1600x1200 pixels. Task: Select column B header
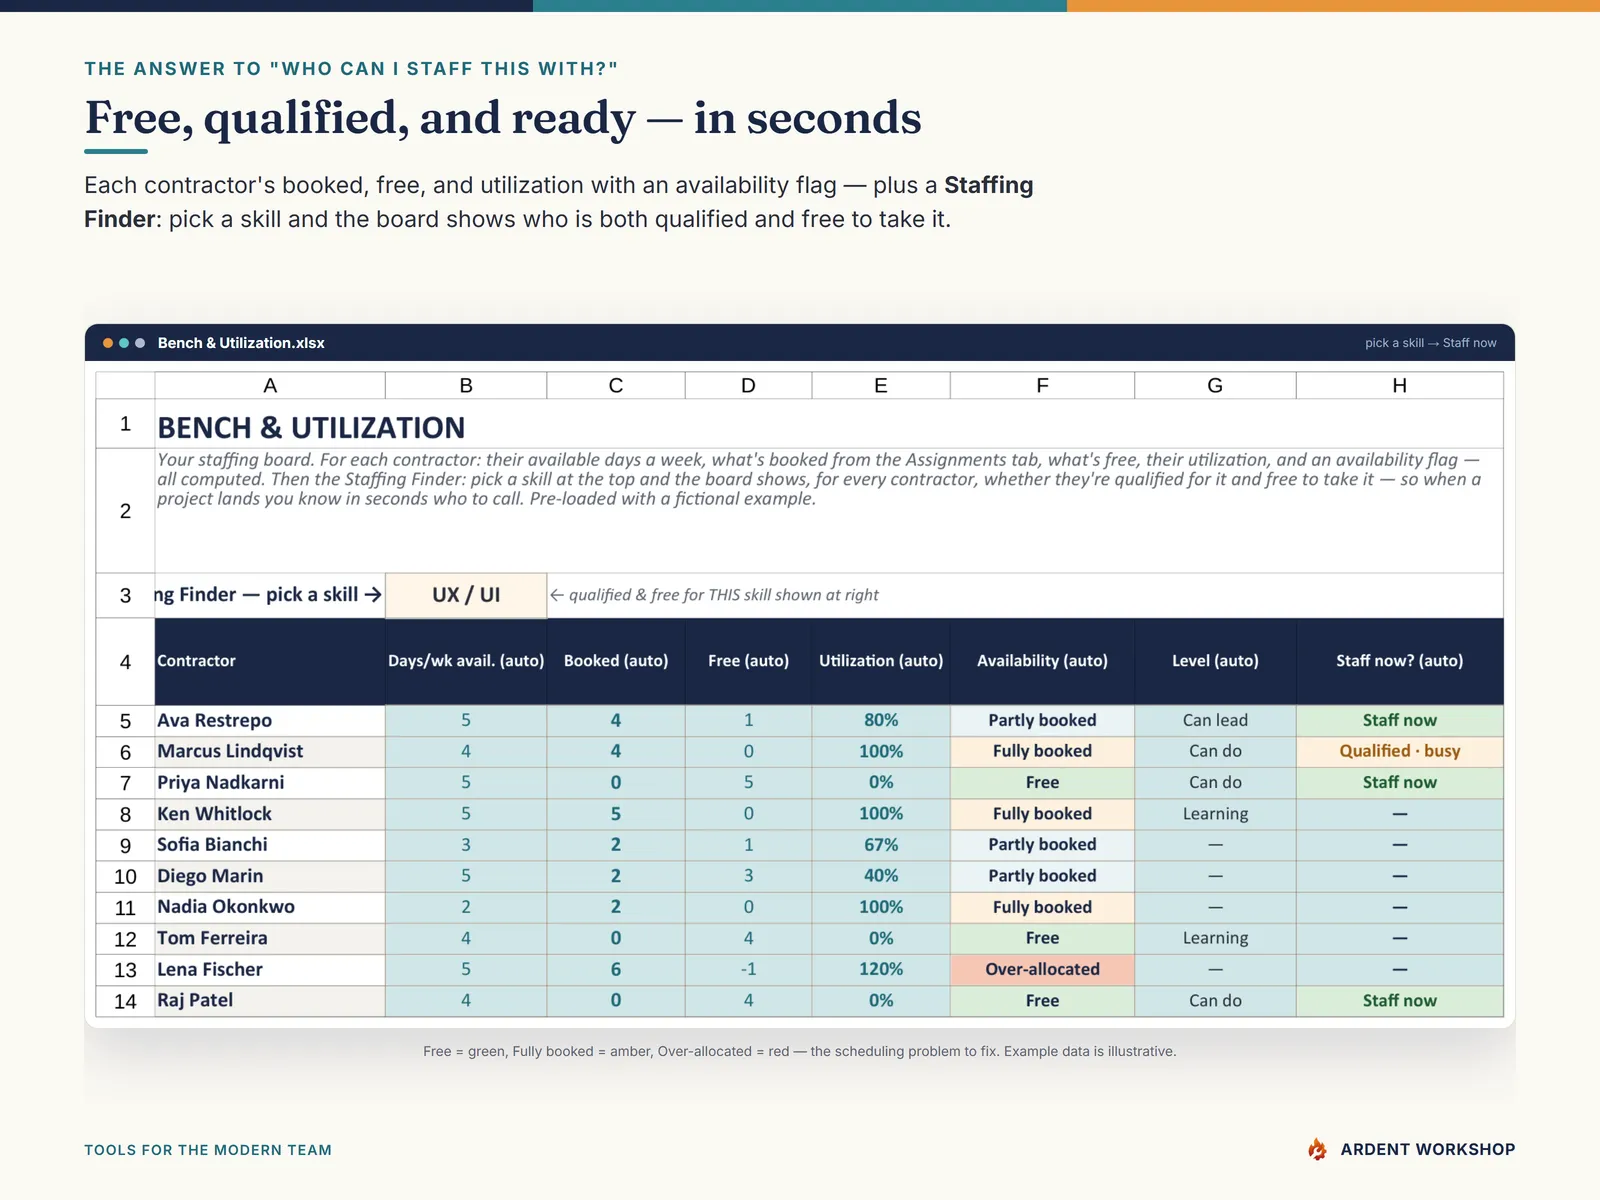click(466, 385)
